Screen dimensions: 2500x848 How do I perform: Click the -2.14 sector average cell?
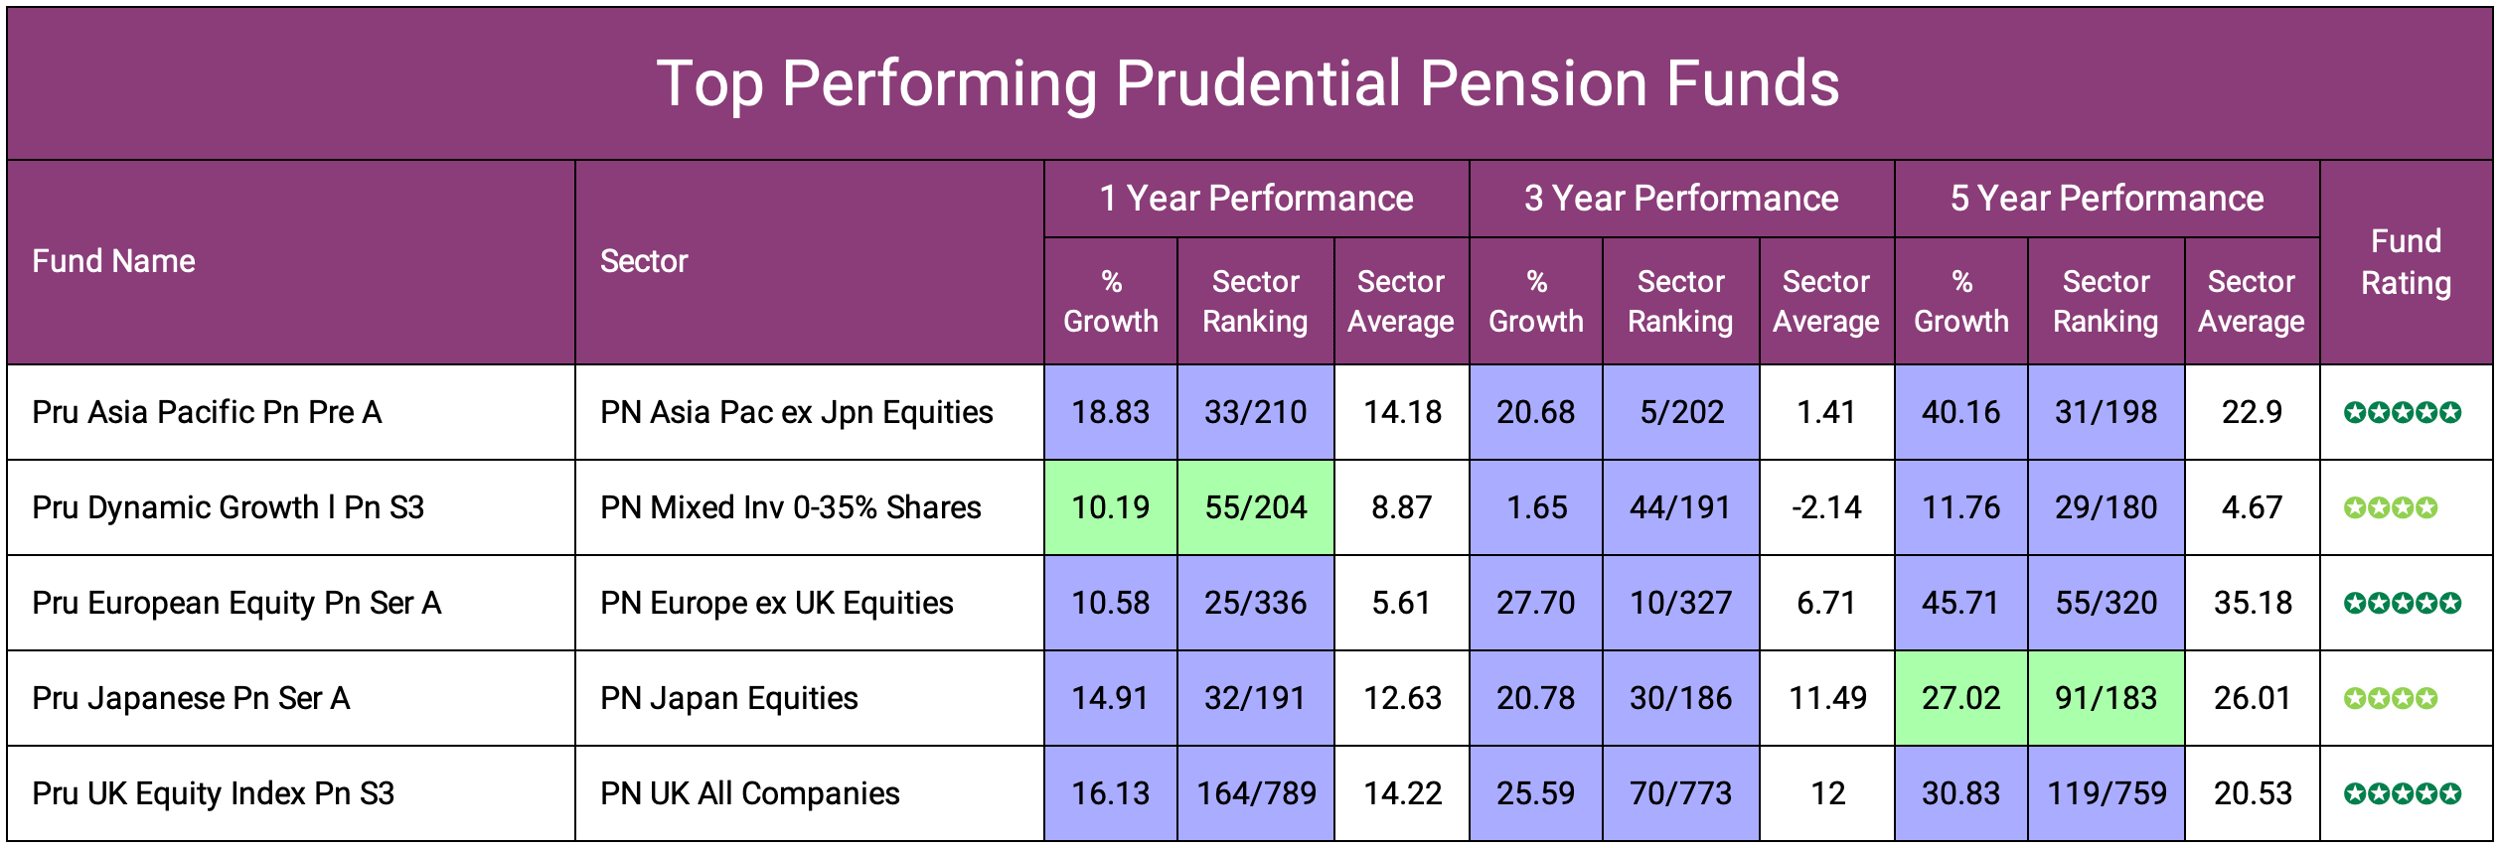click(1826, 508)
